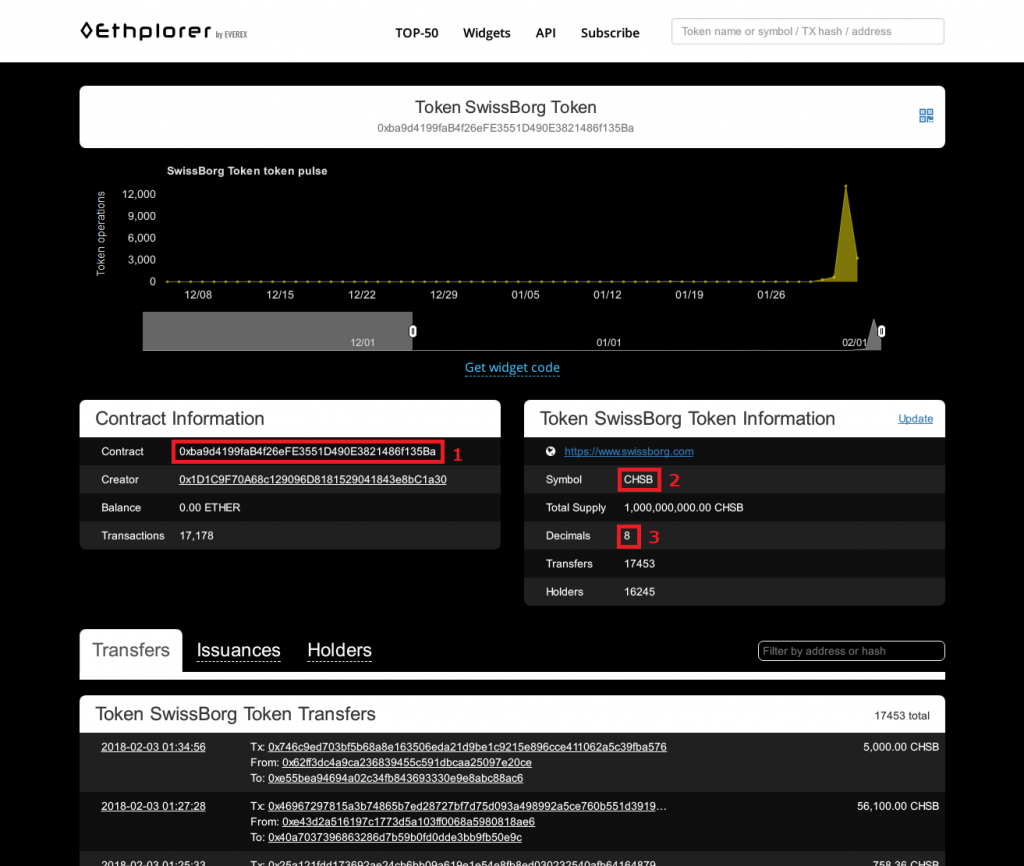
Task: Click the Subscribe menu item
Action: point(610,32)
